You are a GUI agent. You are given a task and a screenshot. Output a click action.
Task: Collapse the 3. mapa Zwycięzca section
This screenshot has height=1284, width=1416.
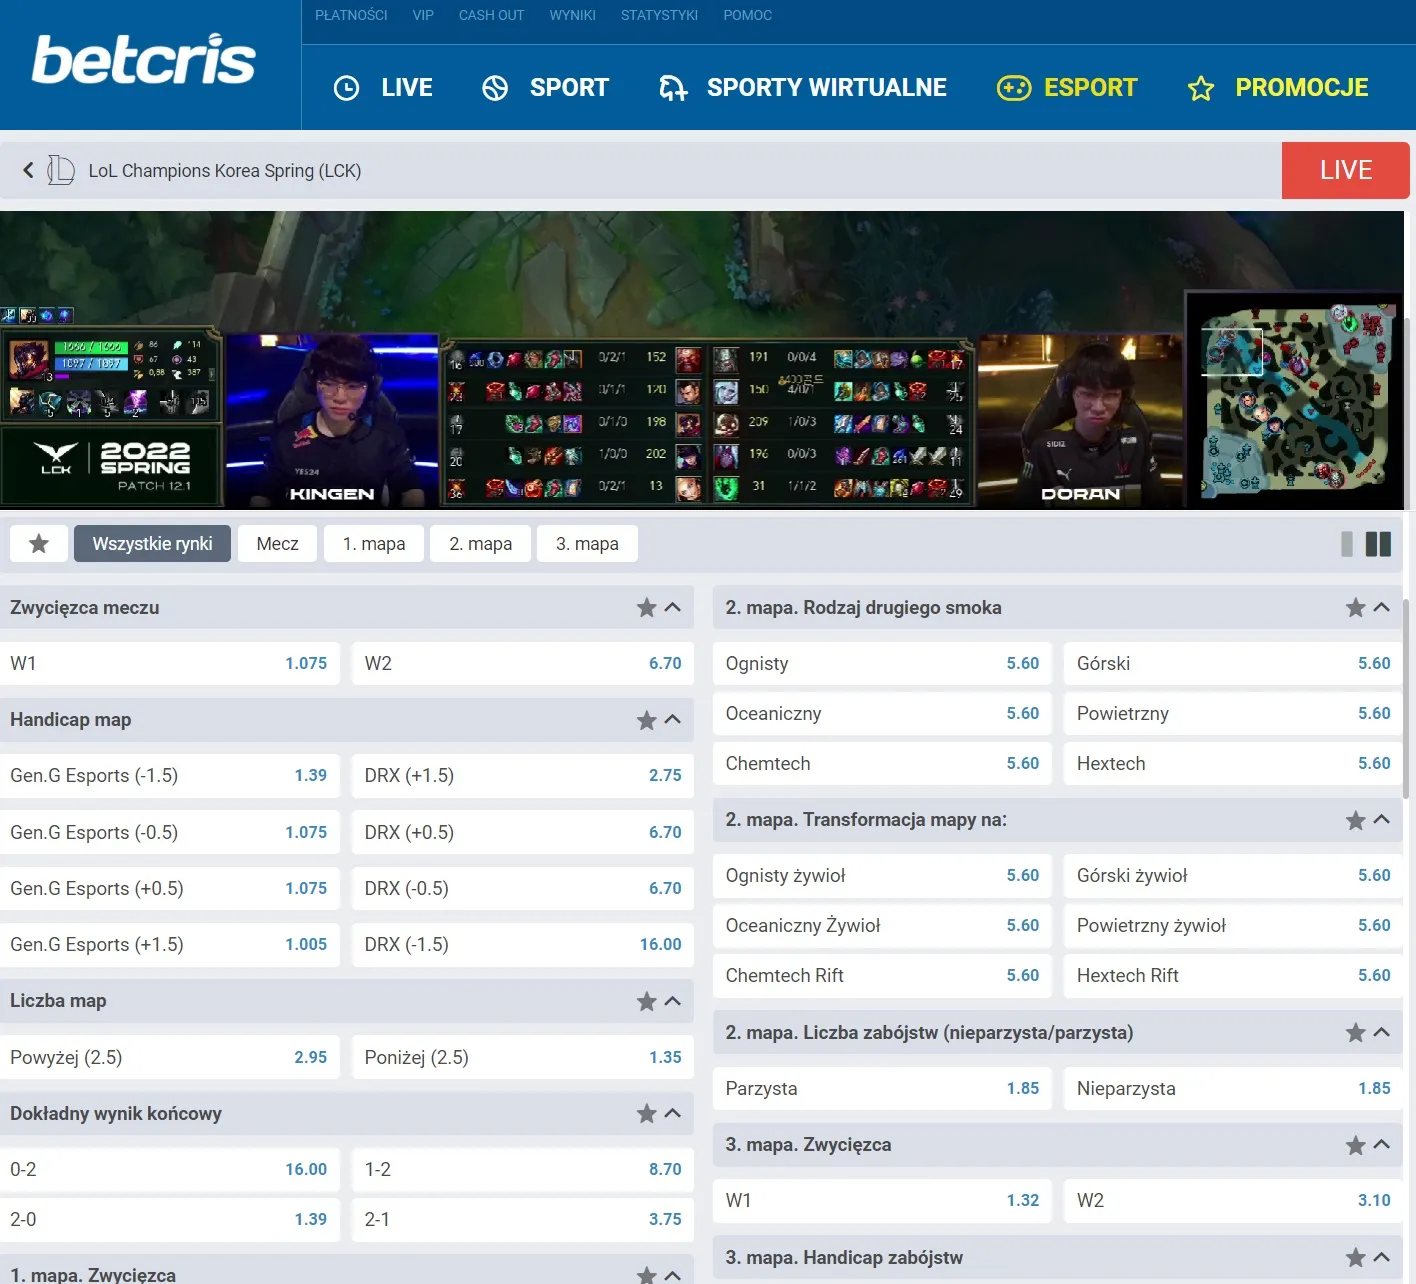coord(1382,1144)
